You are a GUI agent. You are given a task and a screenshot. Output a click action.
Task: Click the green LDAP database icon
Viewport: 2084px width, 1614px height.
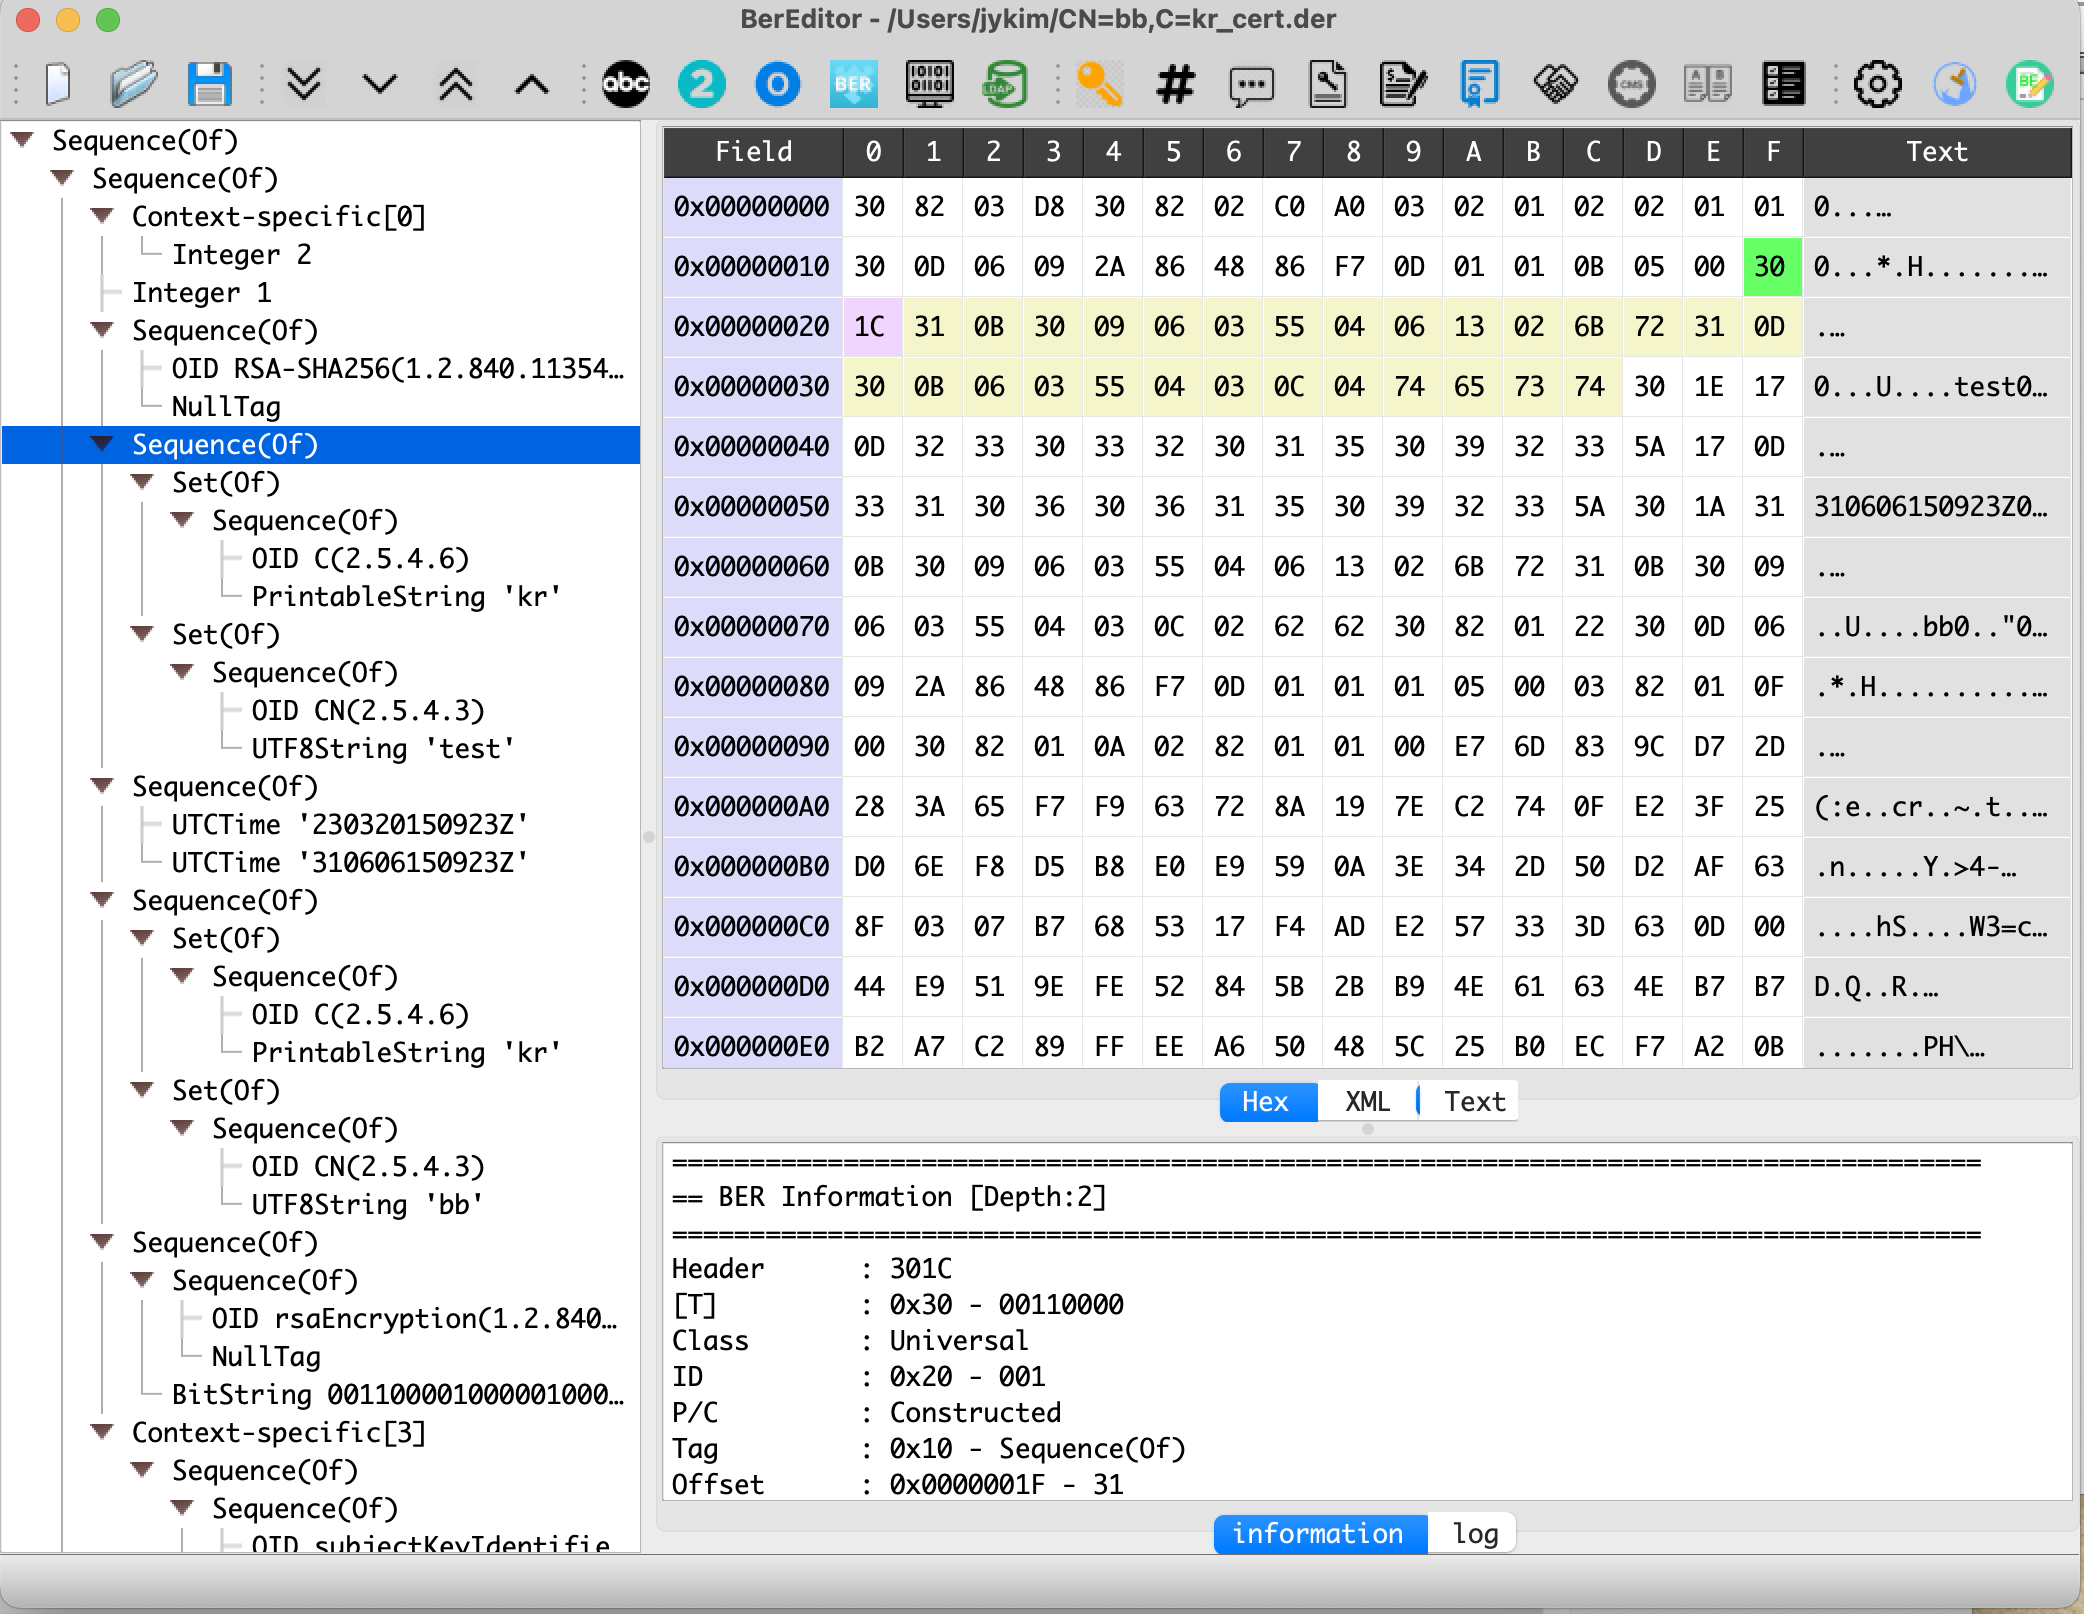coord(1005,84)
